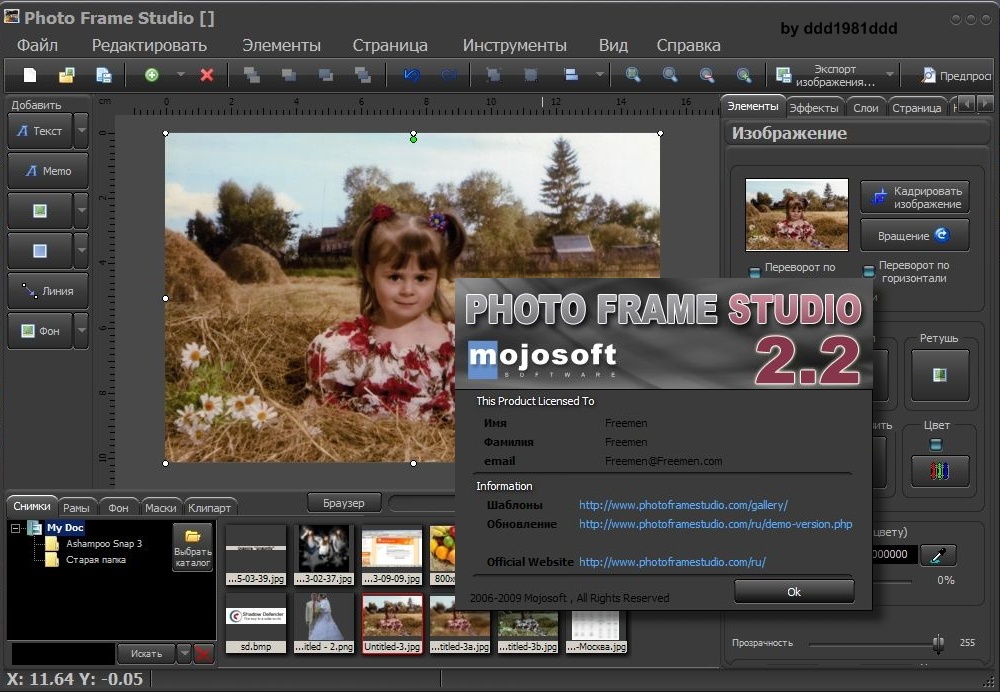Image resolution: width=1000 pixels, height=692 pixels.
Task: Click the green add element icon
Action: [152, 75]
